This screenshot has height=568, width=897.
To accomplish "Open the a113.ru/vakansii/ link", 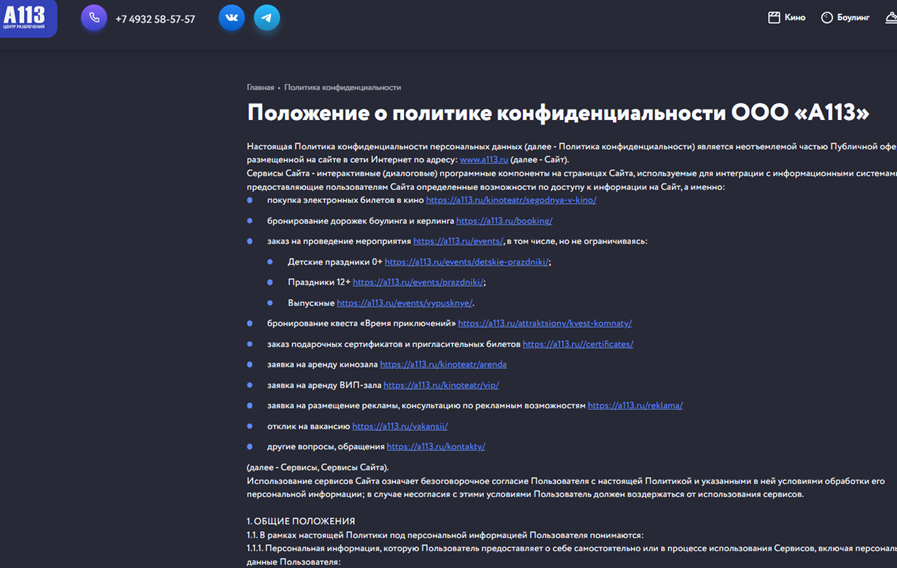I will pos(400,427).
